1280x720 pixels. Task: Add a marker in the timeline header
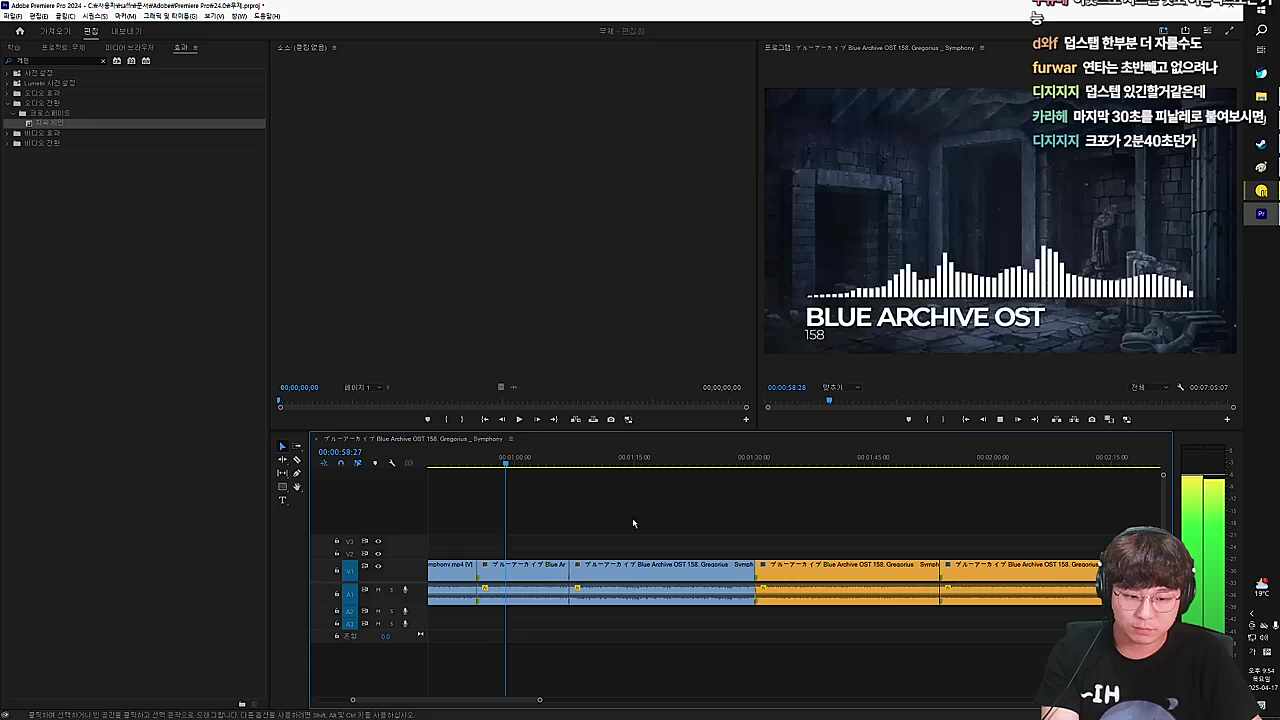[x=375, y=463]
